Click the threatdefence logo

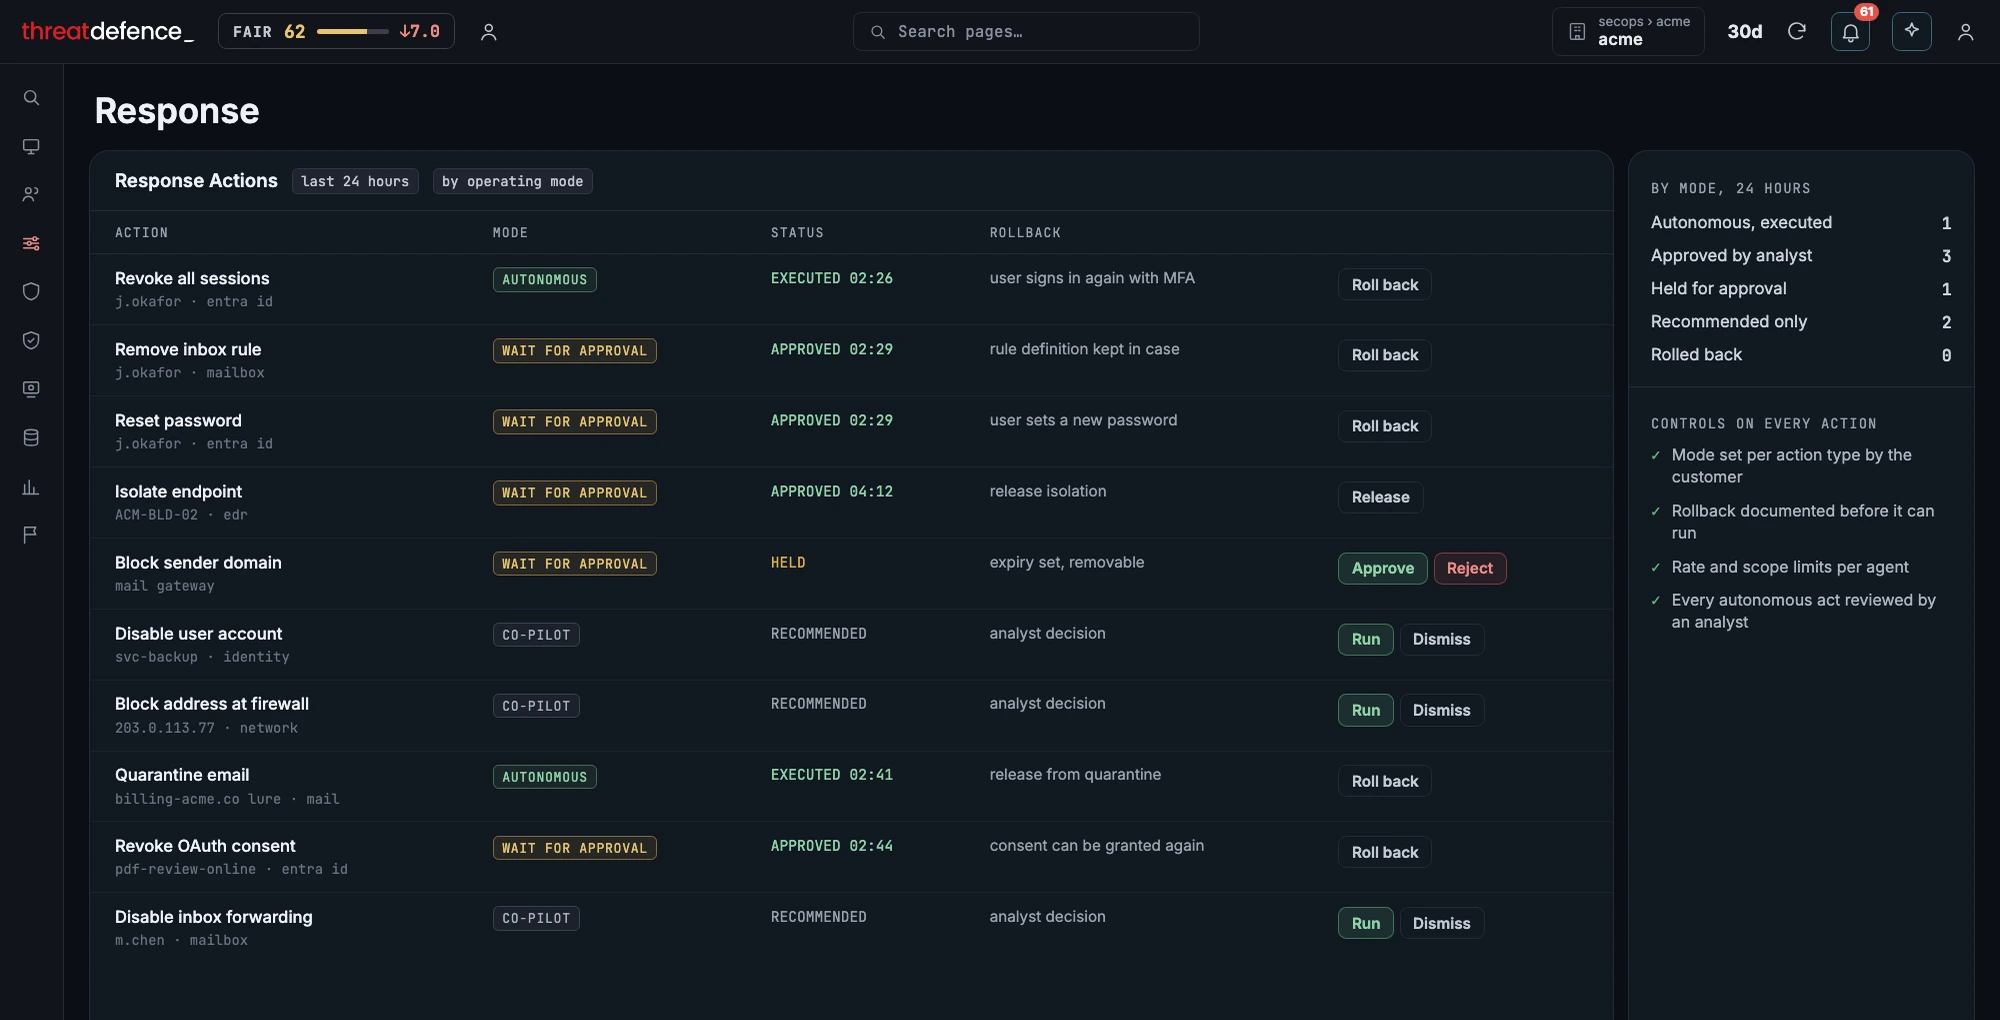click(x=107, y=31)
